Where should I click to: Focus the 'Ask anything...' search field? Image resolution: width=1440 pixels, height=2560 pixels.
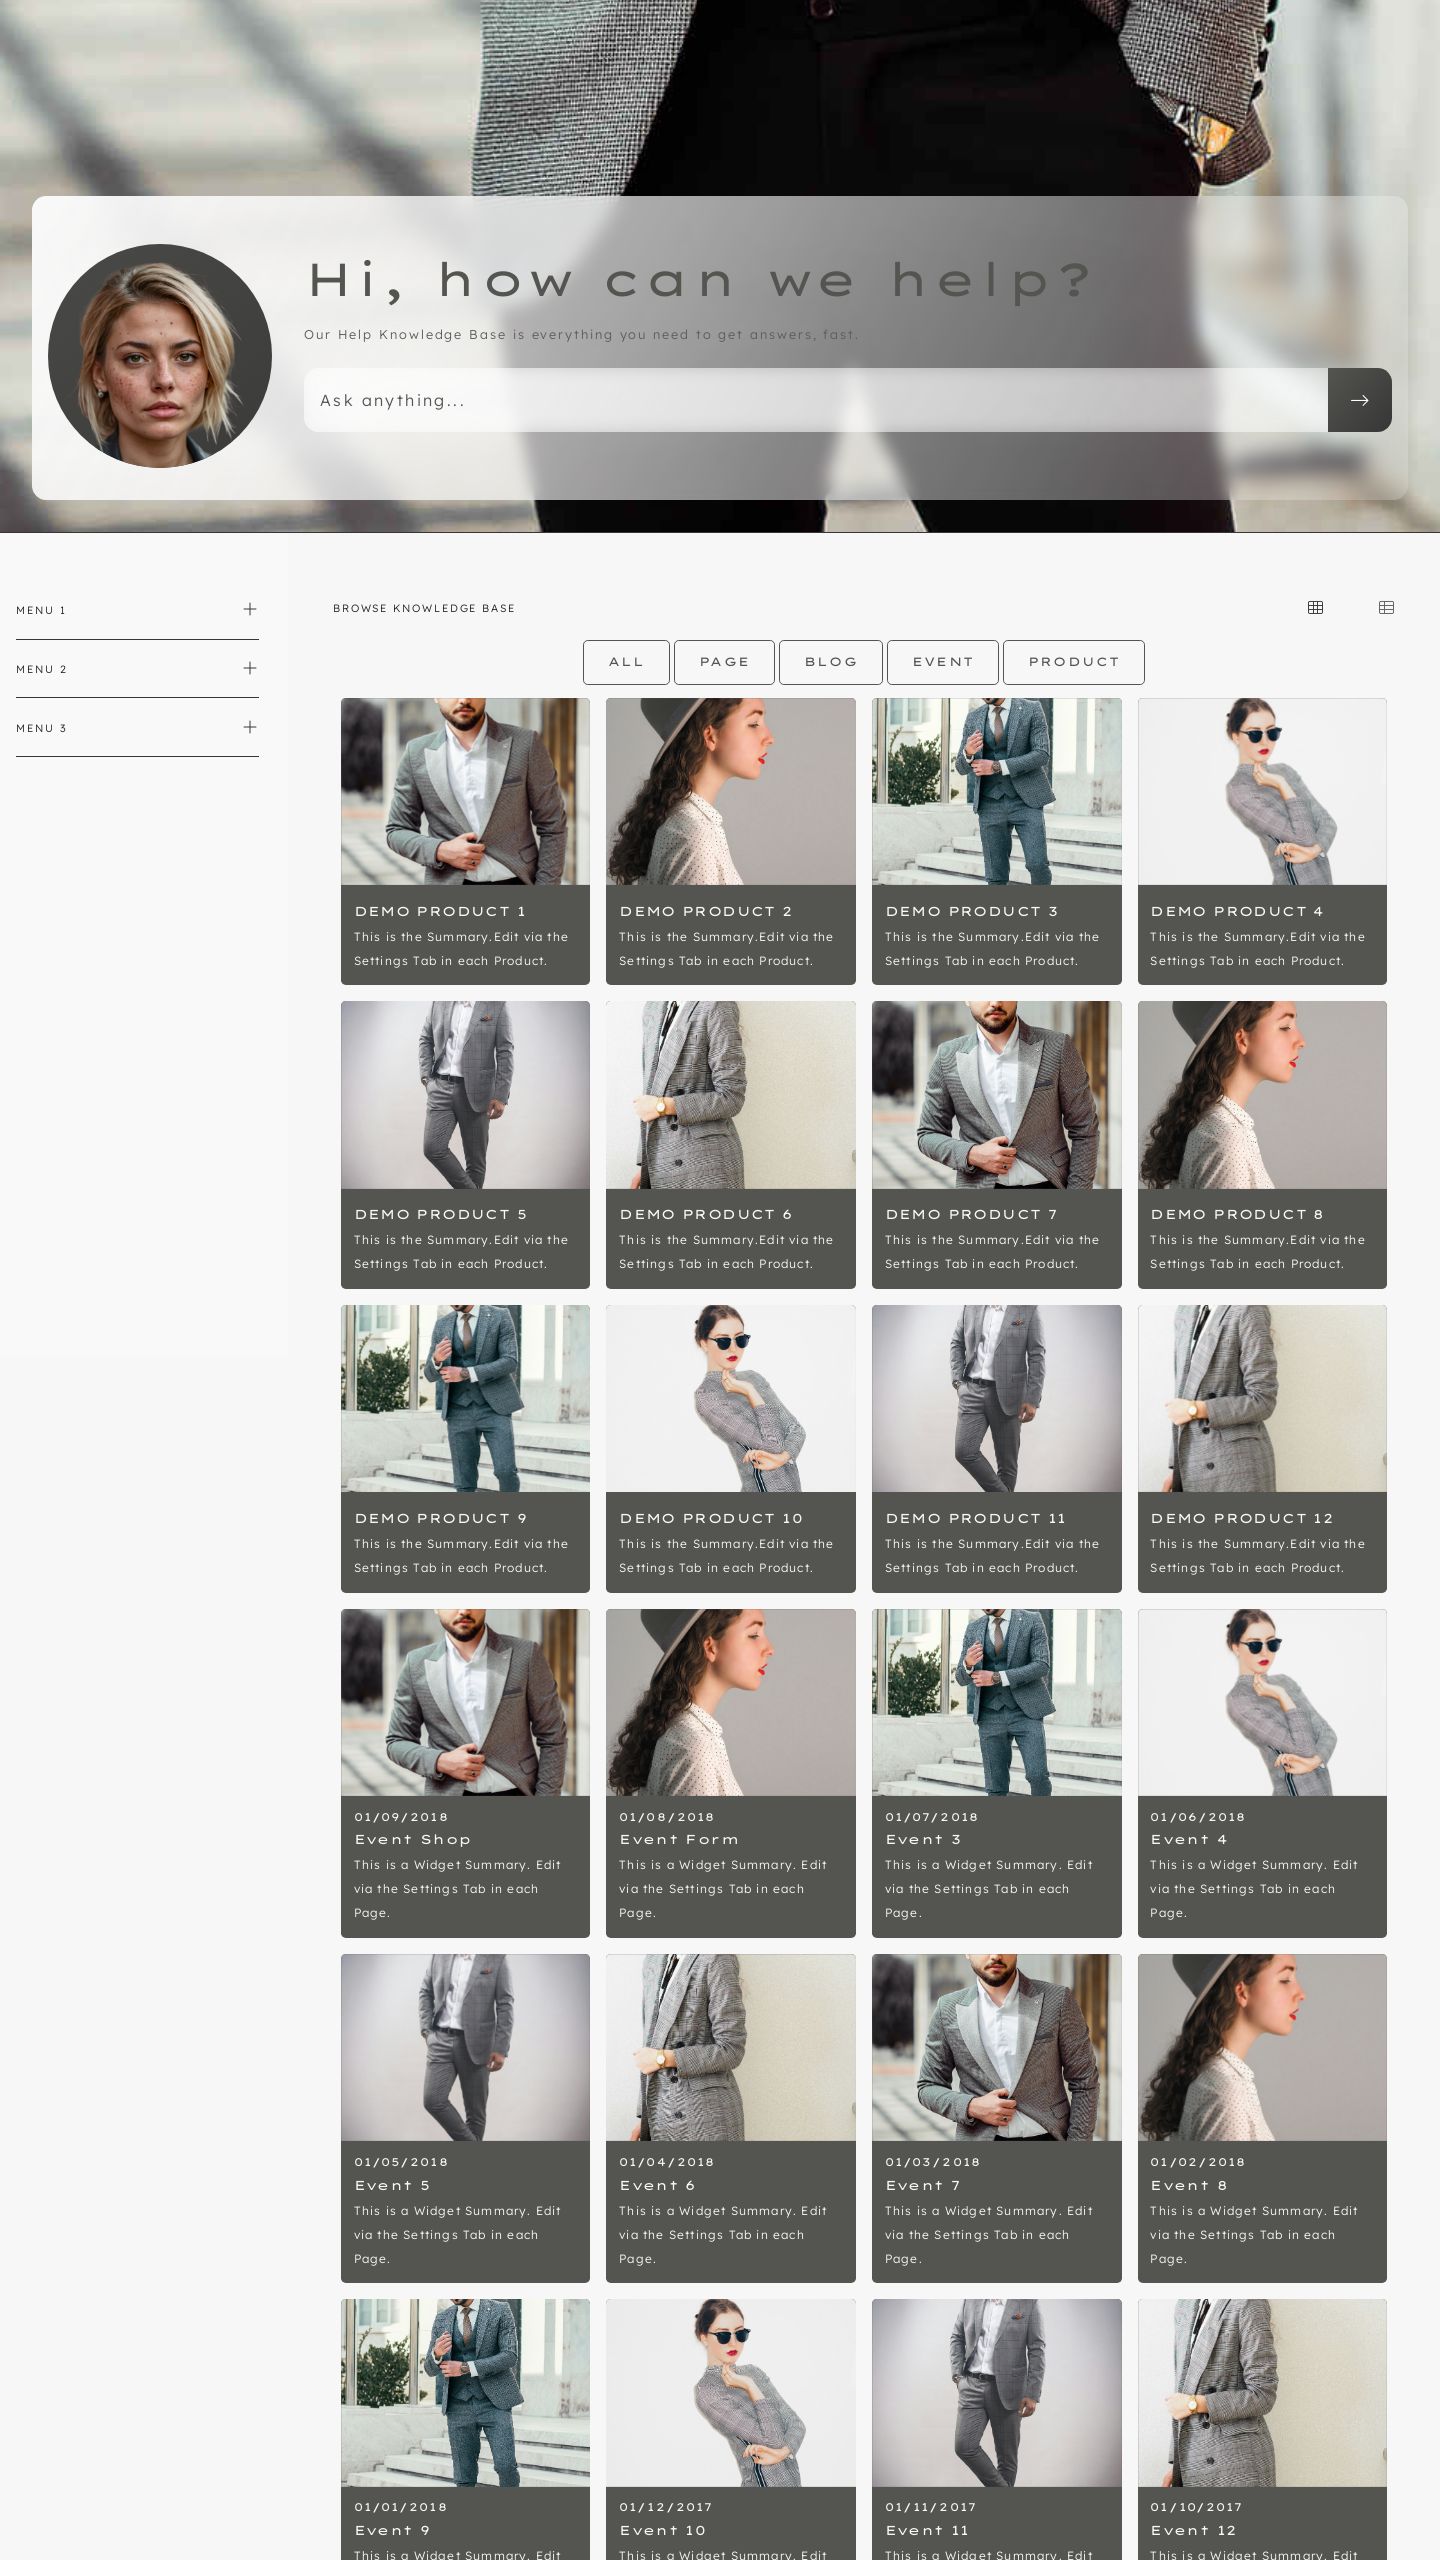click(x=815, y=400)
